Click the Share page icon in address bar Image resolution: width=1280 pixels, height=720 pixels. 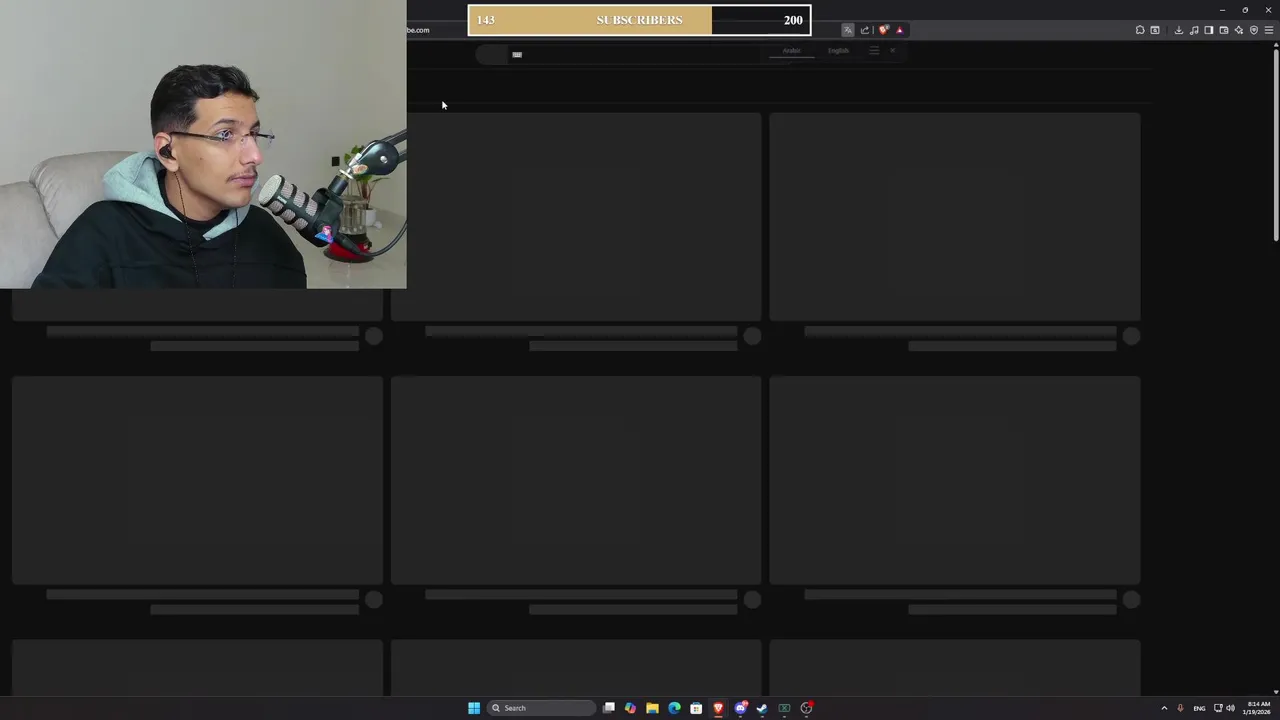tap(865, 30)
